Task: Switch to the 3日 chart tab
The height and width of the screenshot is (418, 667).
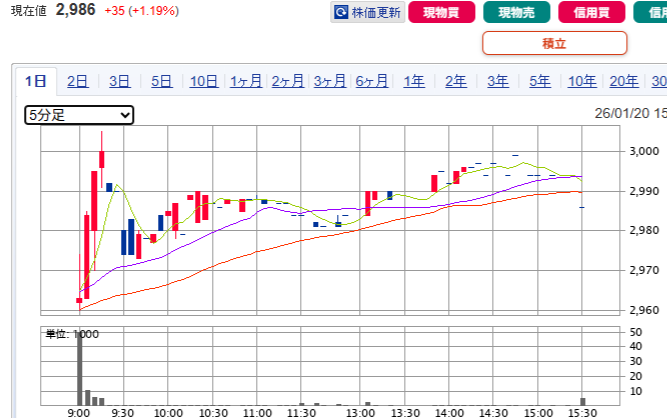Action: 120,81
